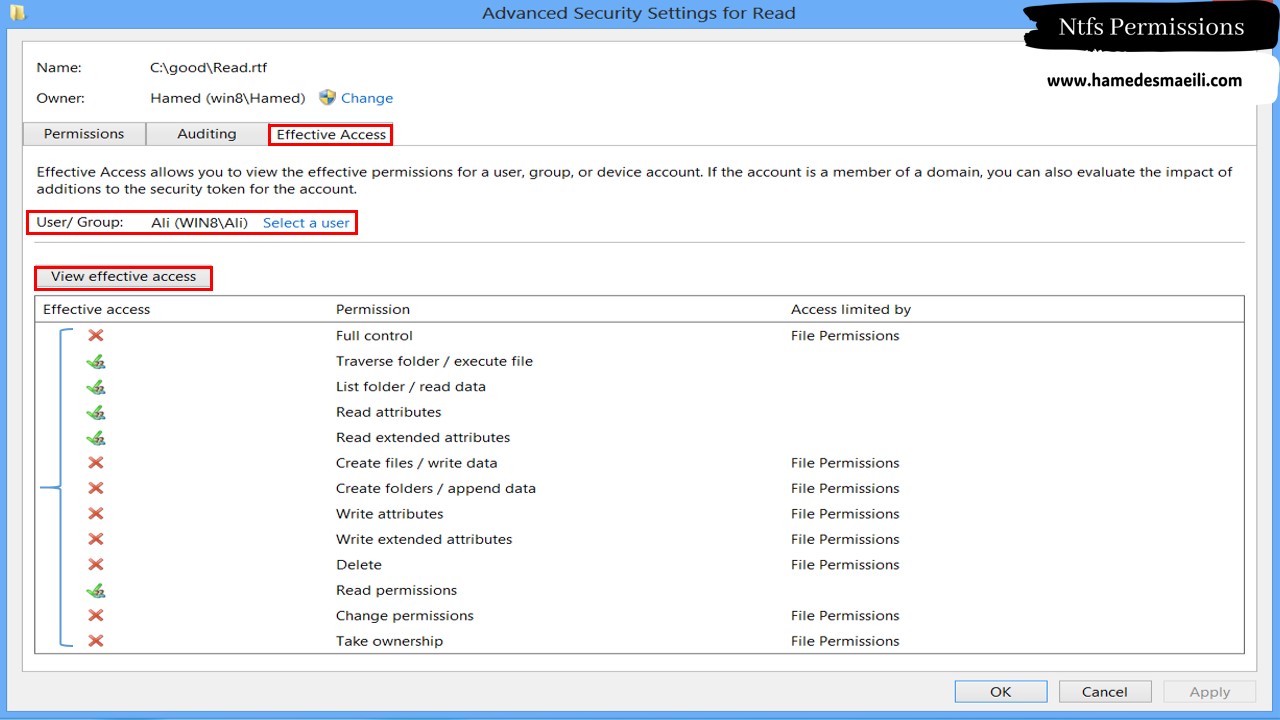Select the Traverse folder / execute file row text
Viewport: 1280px width, 720px height.
click(x=434, y=361)
